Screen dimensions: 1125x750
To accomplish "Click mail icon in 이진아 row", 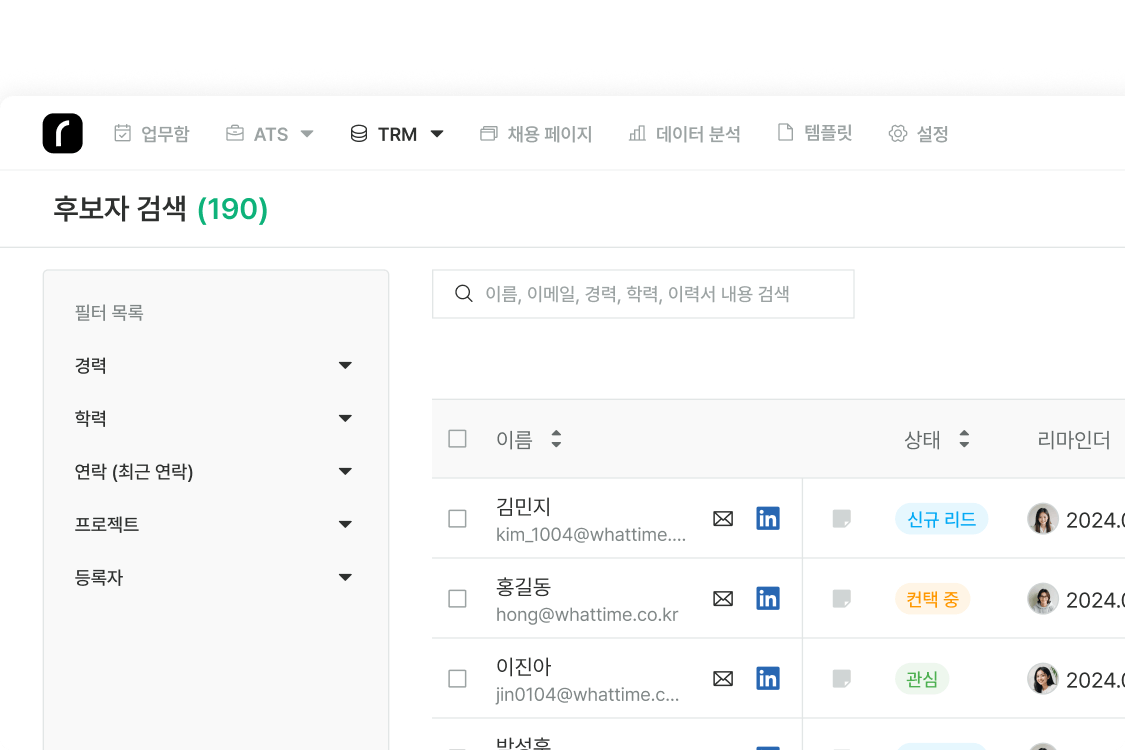I will pyautogui.click(x=723, y=678).
